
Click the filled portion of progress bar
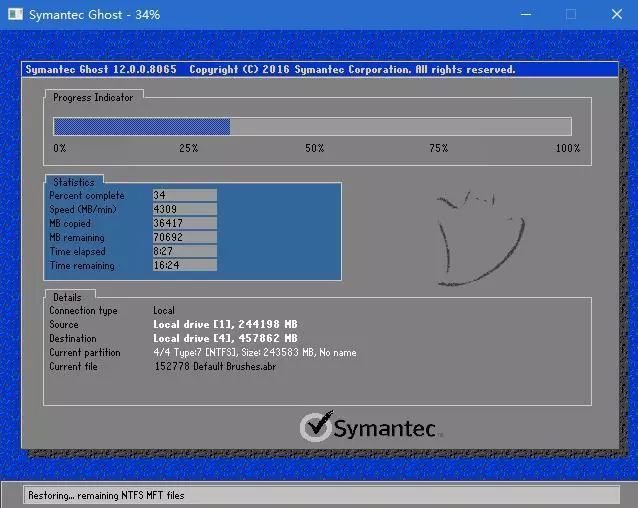(x=142, y=127)
